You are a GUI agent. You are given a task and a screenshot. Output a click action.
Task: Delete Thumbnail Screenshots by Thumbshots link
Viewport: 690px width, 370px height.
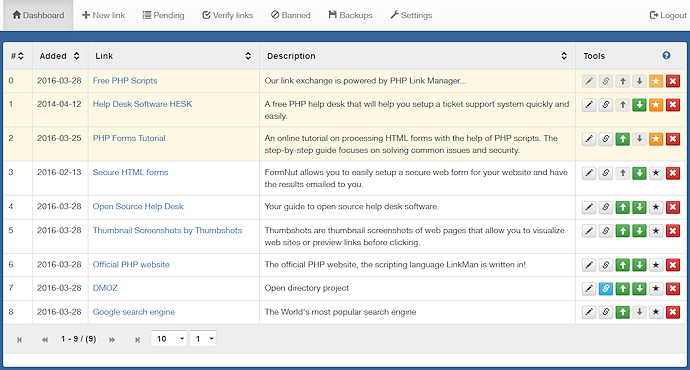pos(672,231)
